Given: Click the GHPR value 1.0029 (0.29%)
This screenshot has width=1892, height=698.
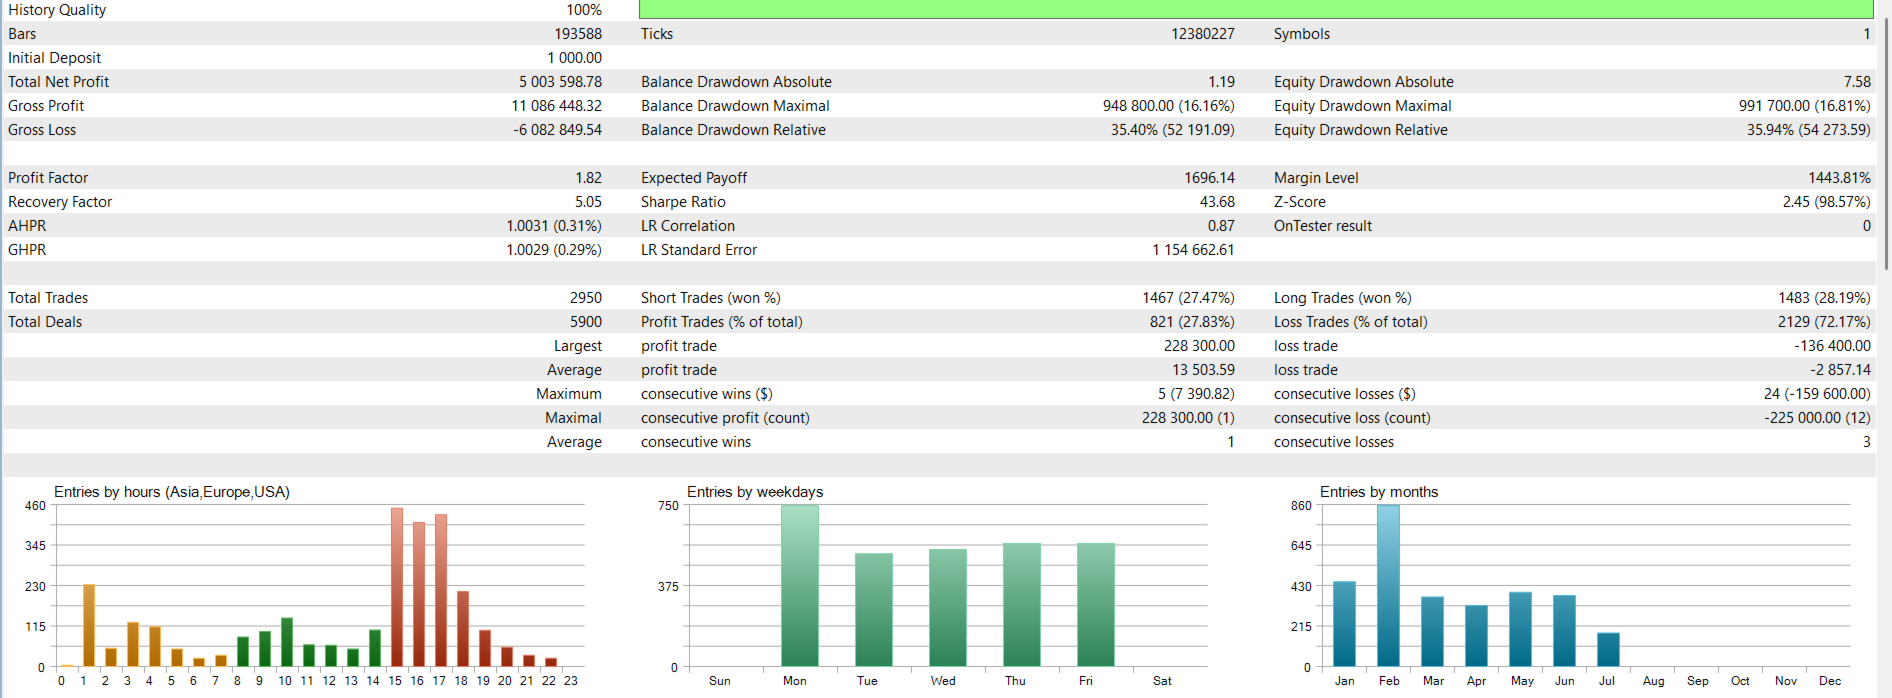Looking at the screenshot, I should (554, 250).
